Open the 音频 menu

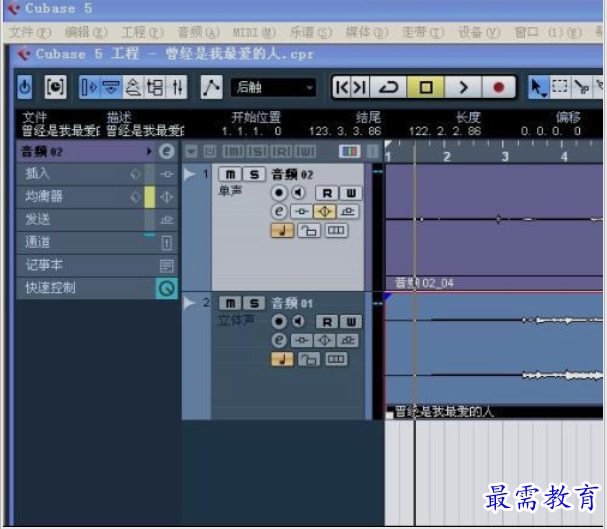(199, 32)
